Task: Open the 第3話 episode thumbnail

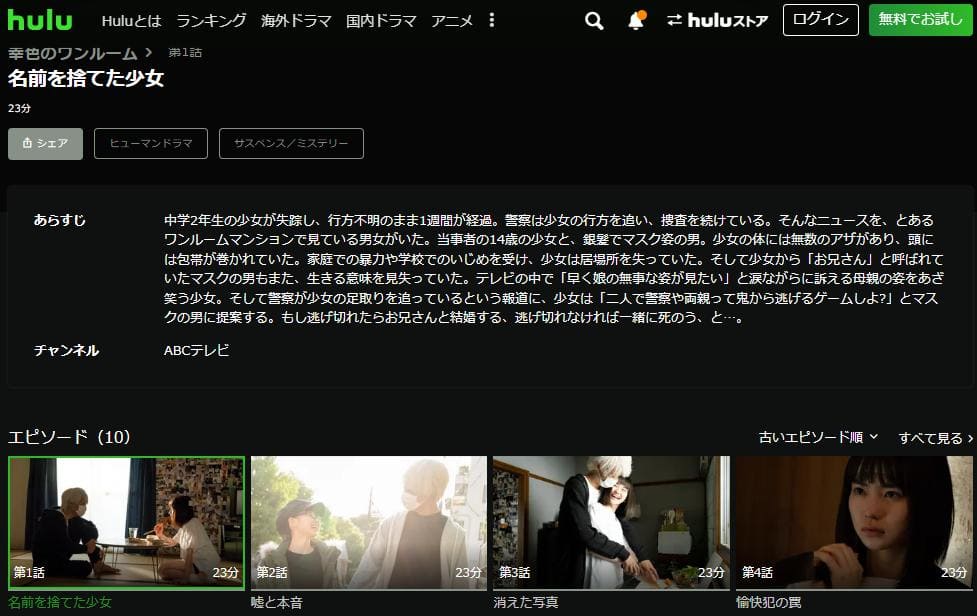Action: (x=611, y=523)
